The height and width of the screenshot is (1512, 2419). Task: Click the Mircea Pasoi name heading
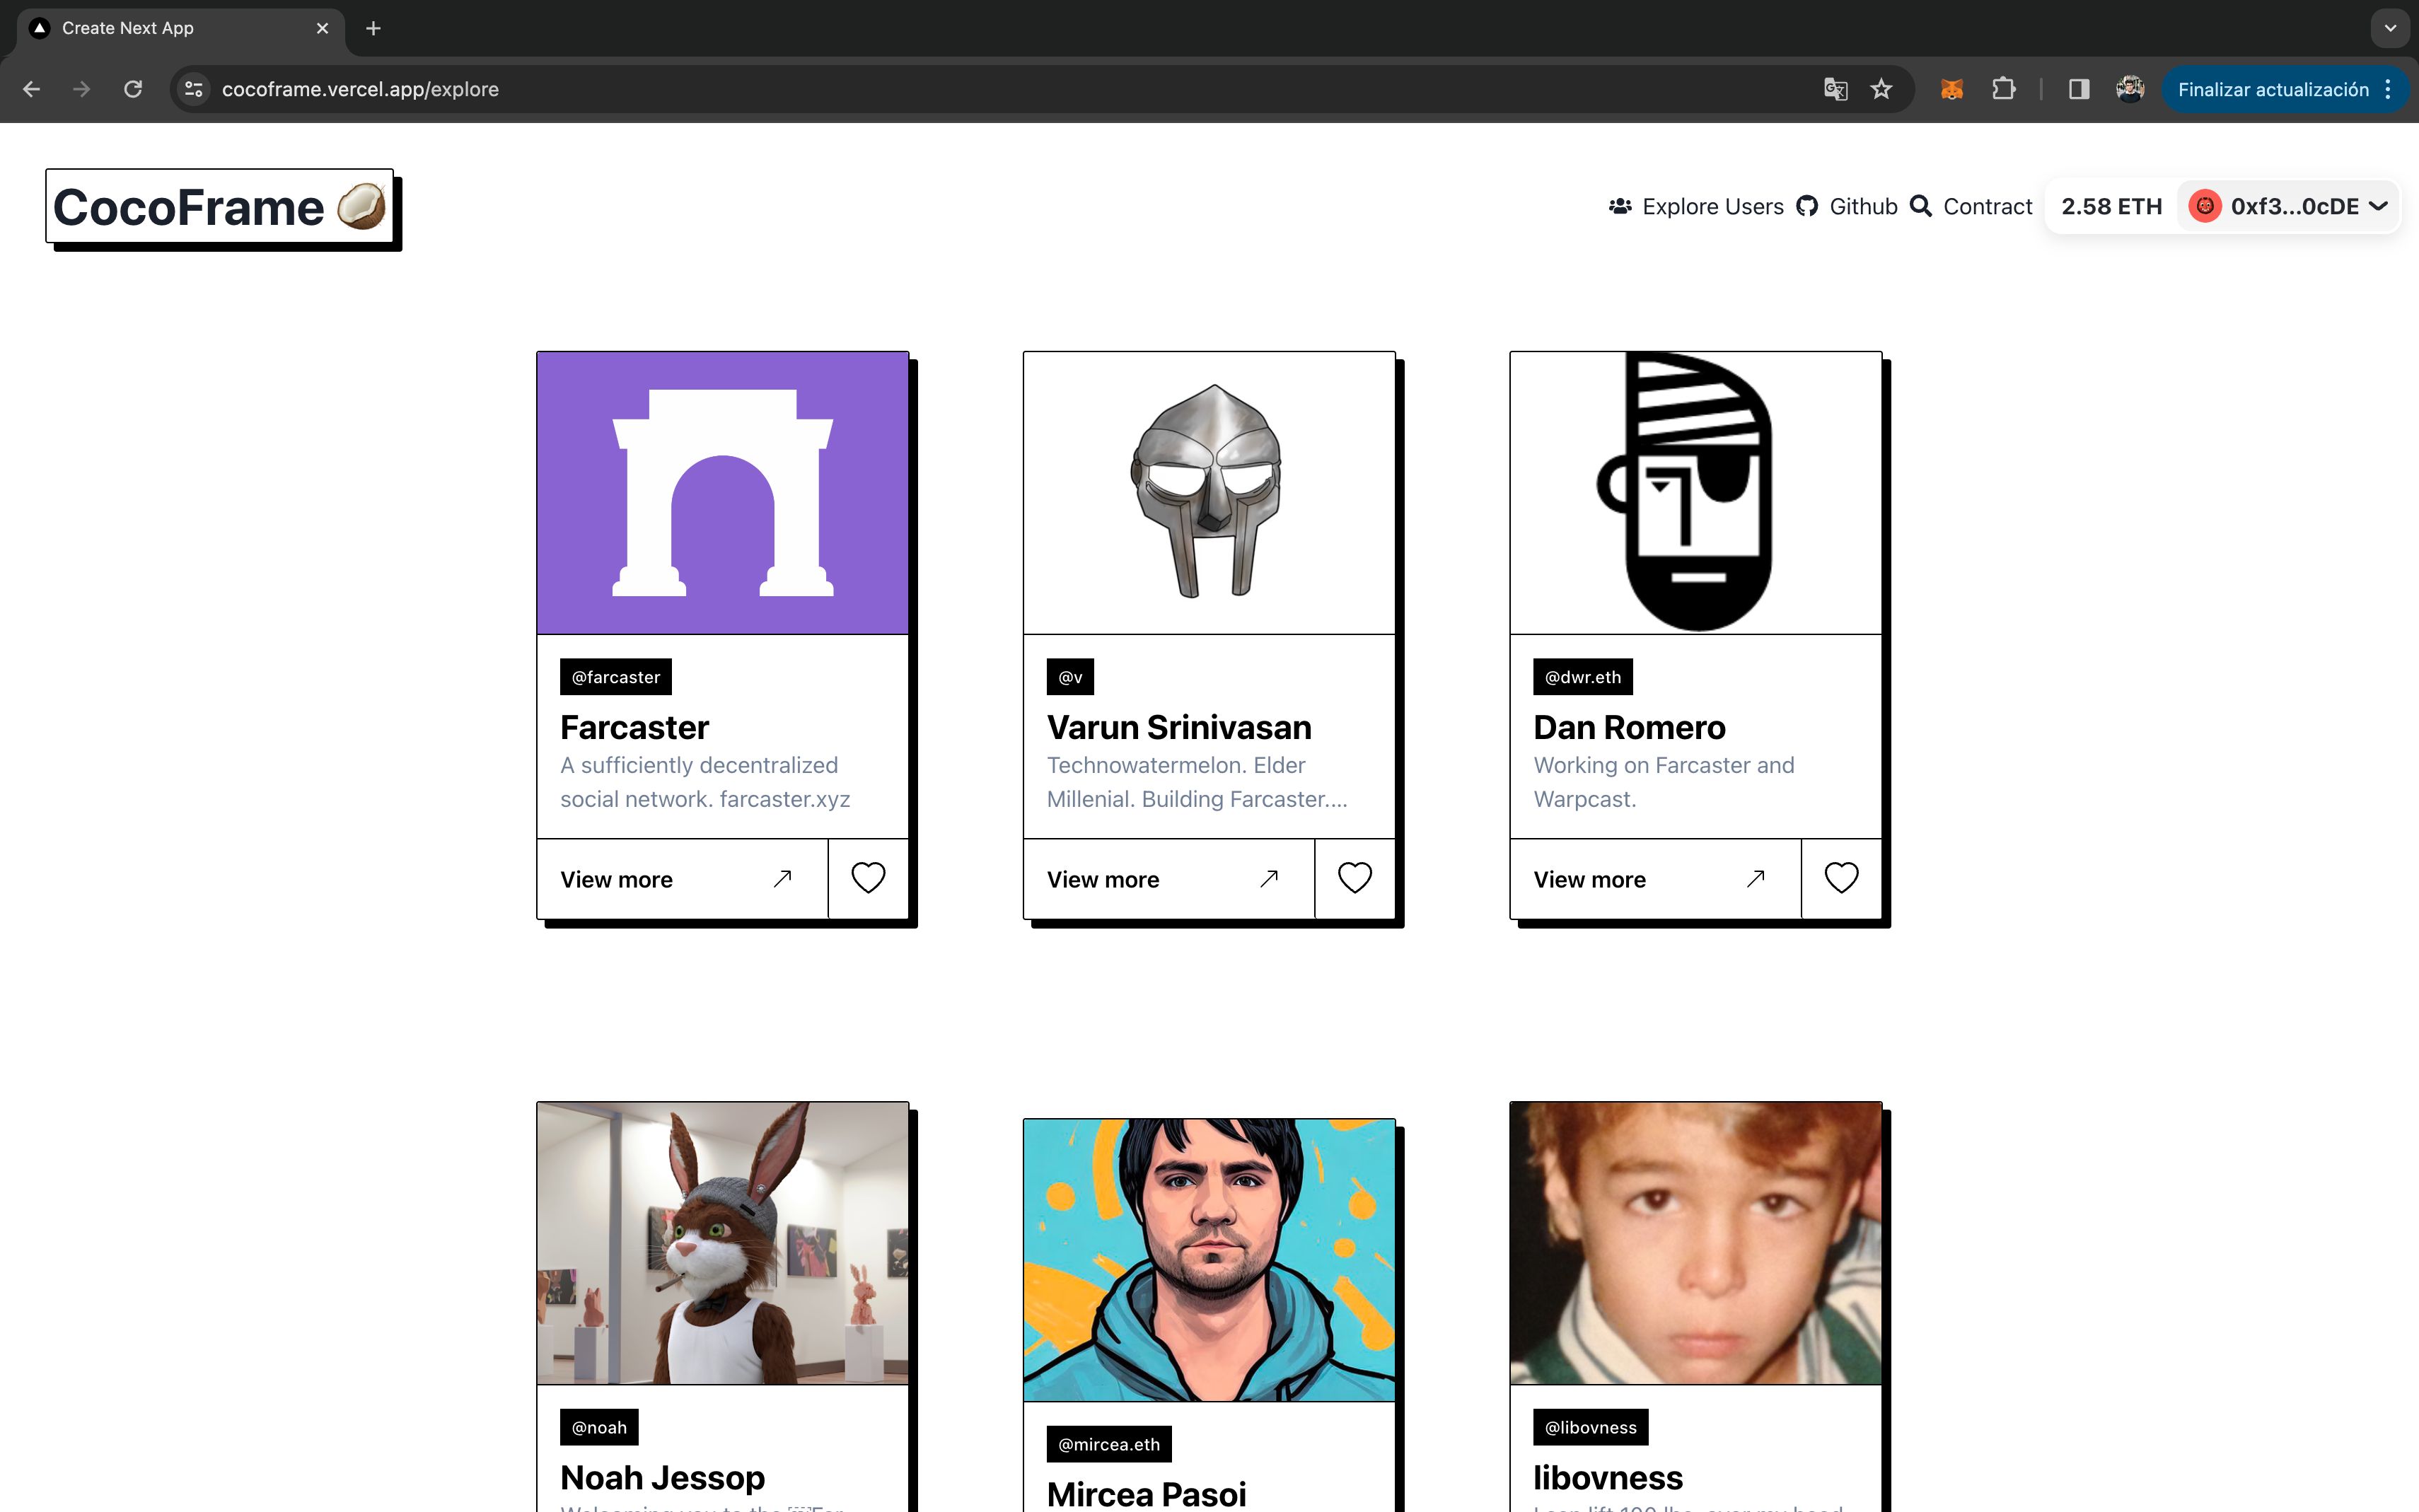click(1146, 1494)
